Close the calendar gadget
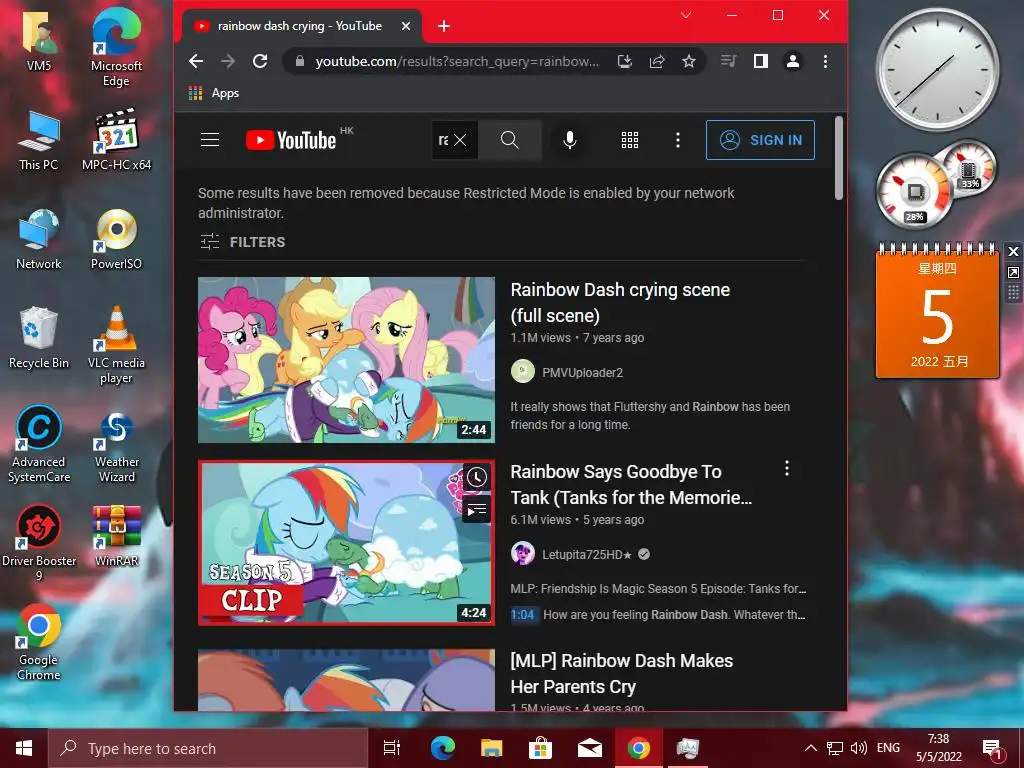 point(1013,251)
